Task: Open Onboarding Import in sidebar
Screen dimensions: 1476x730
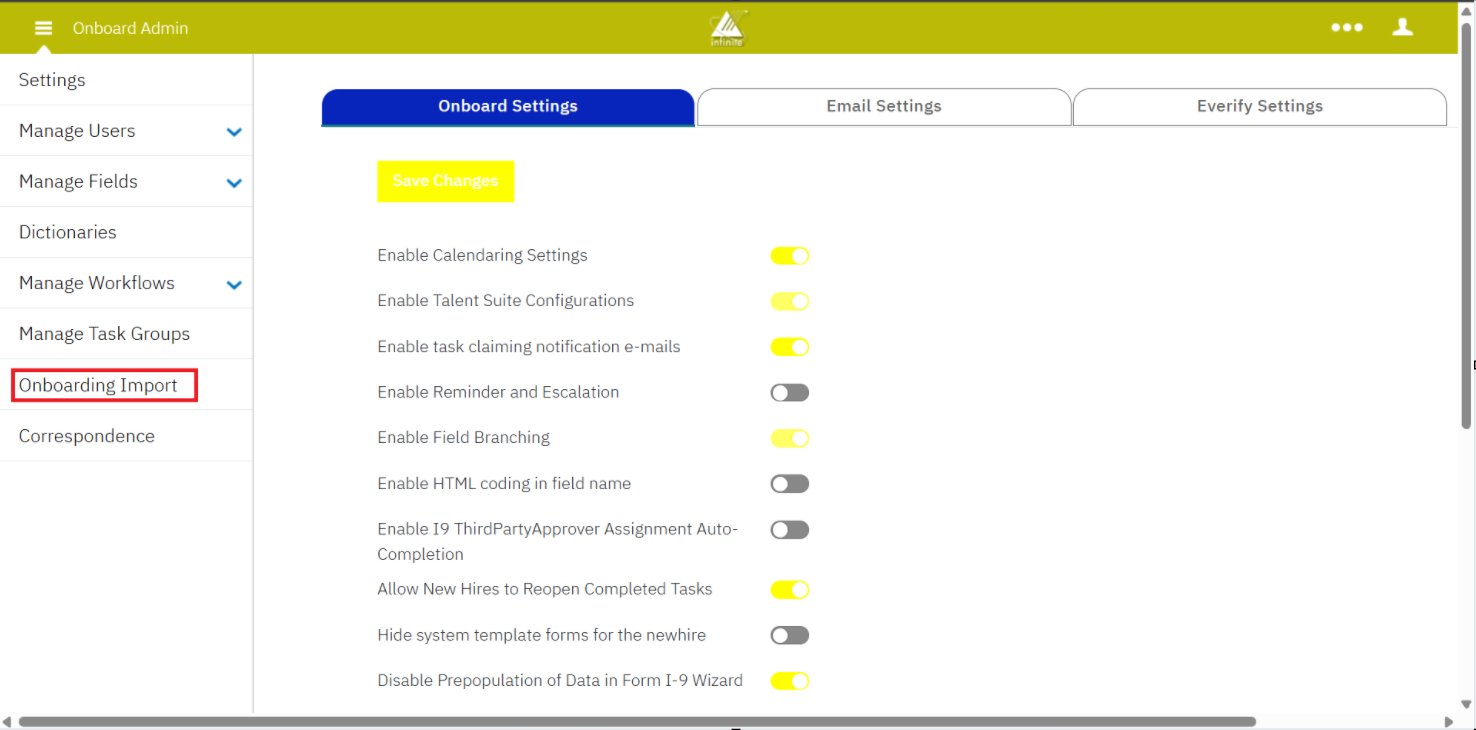Action: [98, 385]
